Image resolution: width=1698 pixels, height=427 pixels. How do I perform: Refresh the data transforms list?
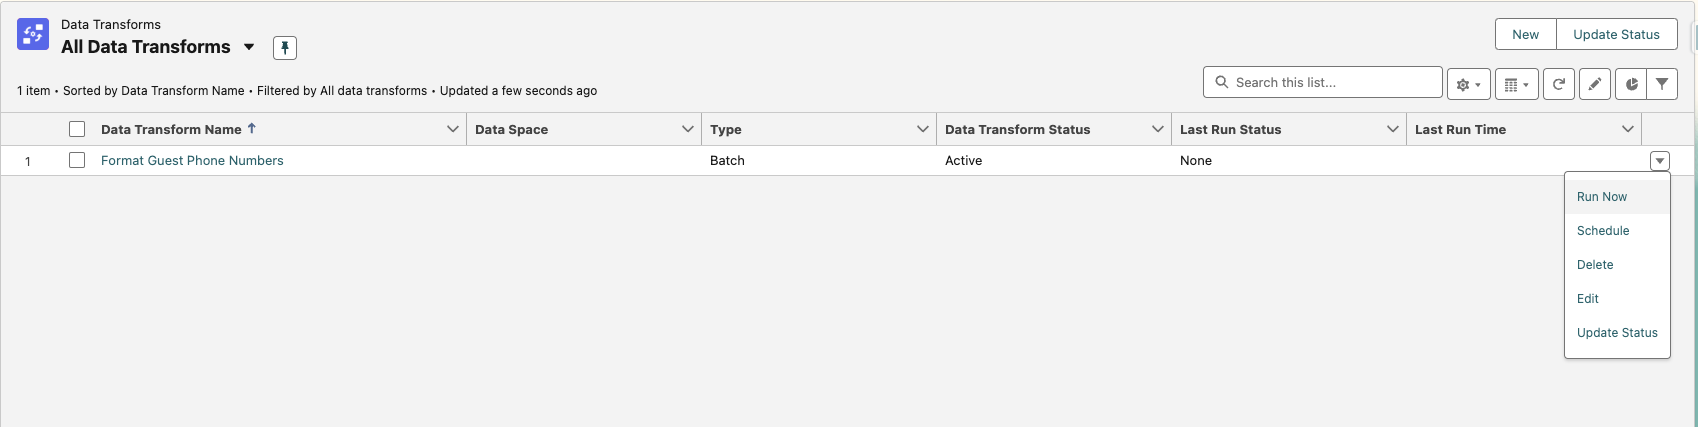(x=1558, y=85)
